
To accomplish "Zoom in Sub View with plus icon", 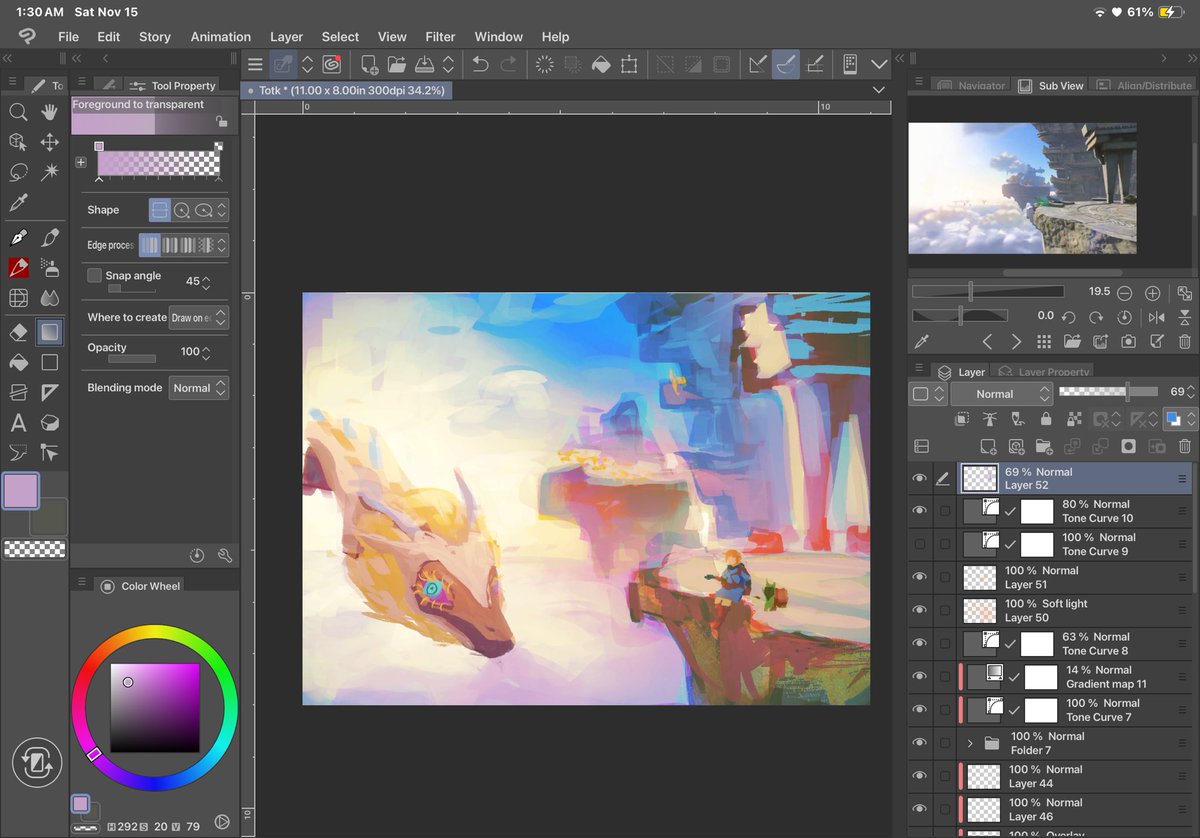I will pyautogui.click(x=1152, y=292).
